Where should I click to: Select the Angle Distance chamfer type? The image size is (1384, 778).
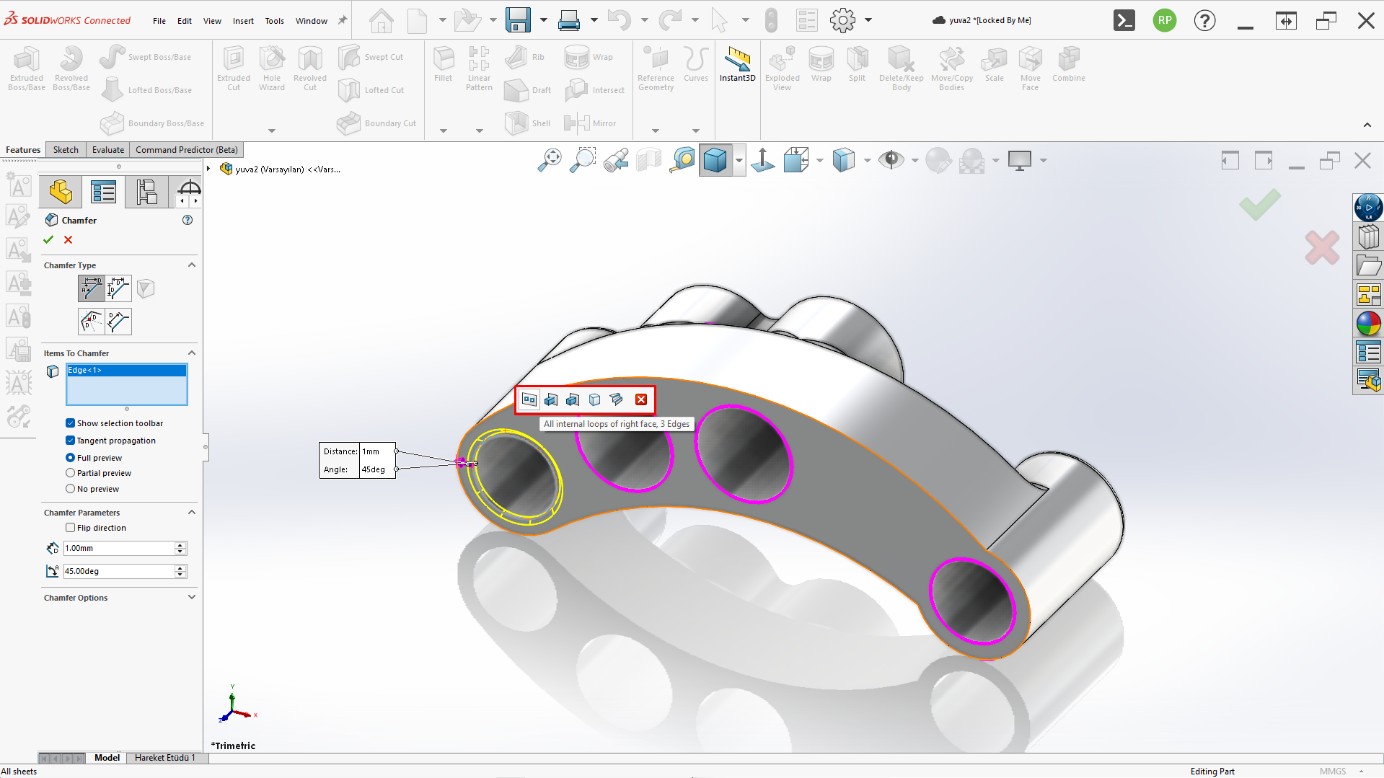tap(91, 289)
